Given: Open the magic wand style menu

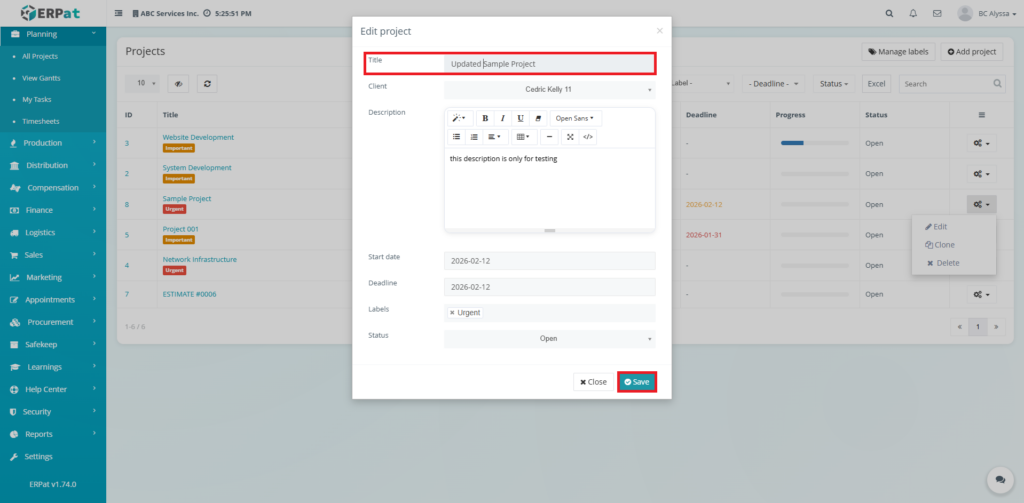Looking at the screenshot, I should 460,118.
